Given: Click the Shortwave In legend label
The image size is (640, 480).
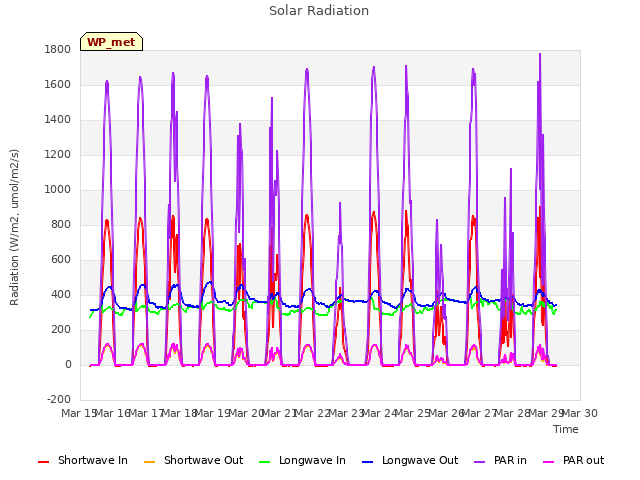Looking at the screenshot, I should coord(93,460).
